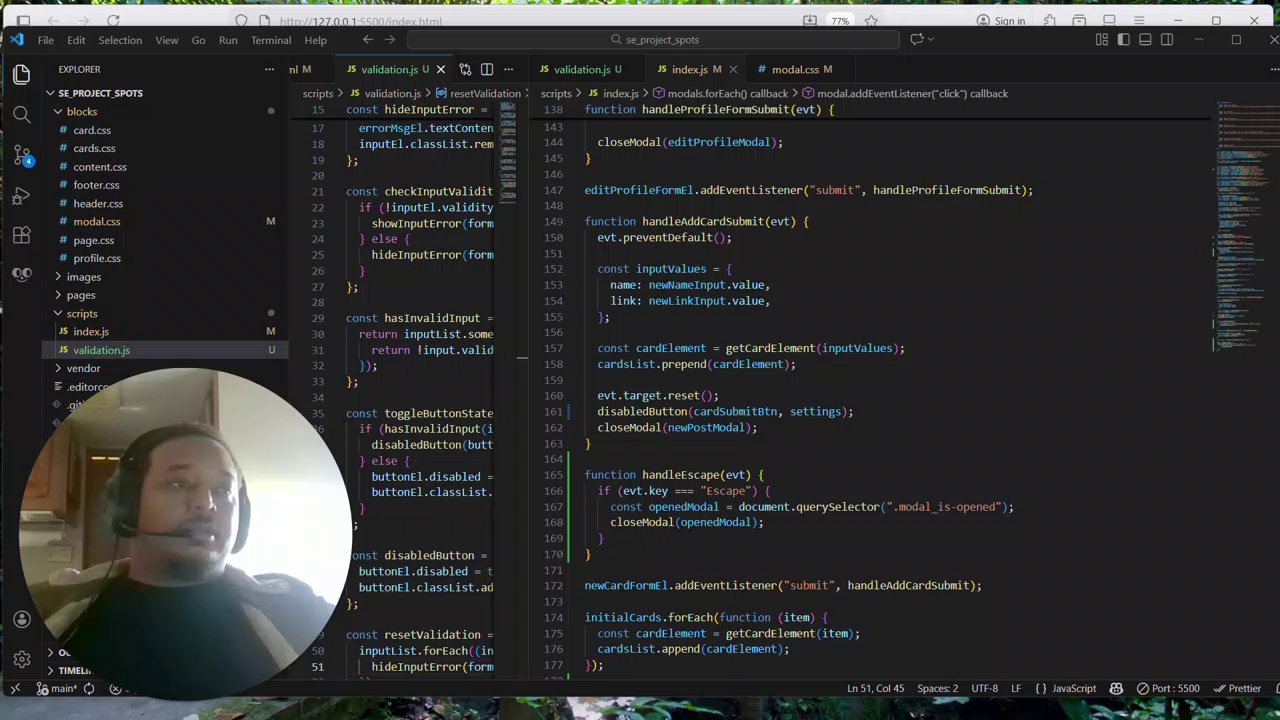
Task: Go forward with the editor navigation arrow
Action: coord(390,40)
